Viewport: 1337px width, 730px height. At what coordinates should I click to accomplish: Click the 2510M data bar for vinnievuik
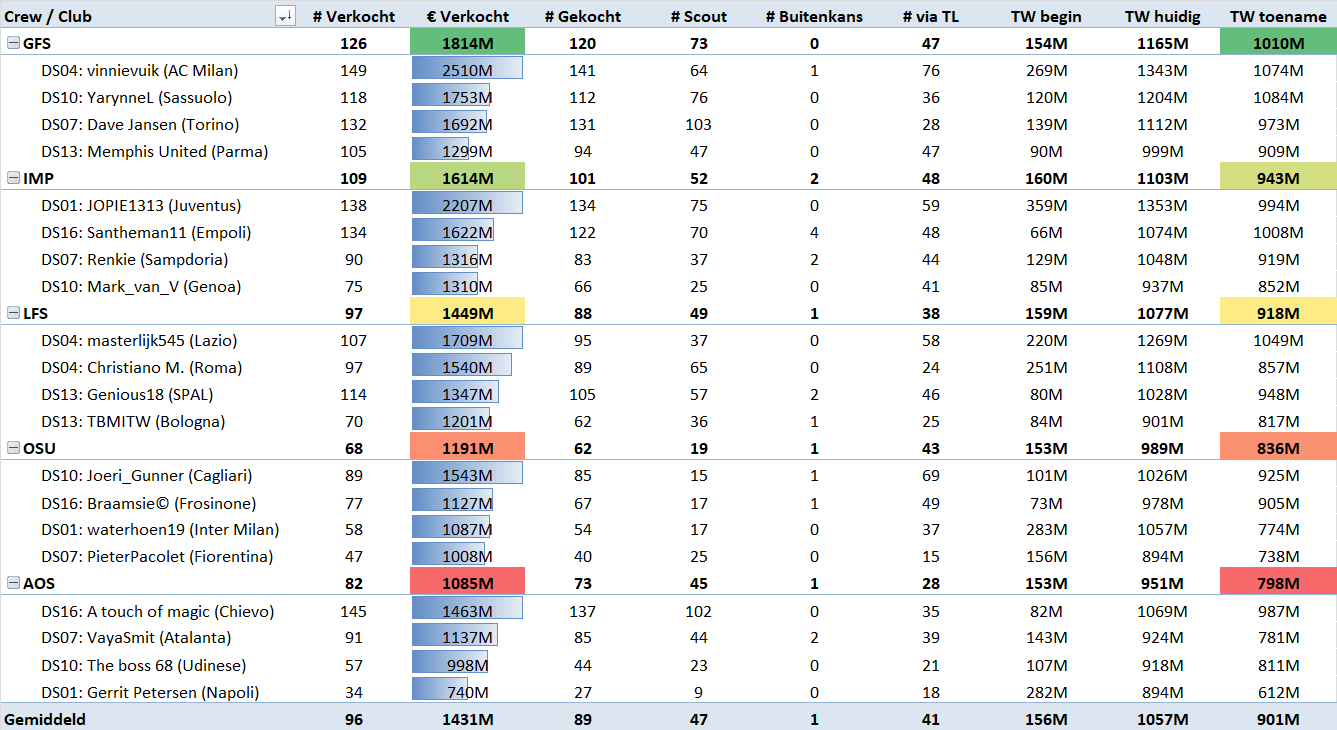(x=467, y=70)
